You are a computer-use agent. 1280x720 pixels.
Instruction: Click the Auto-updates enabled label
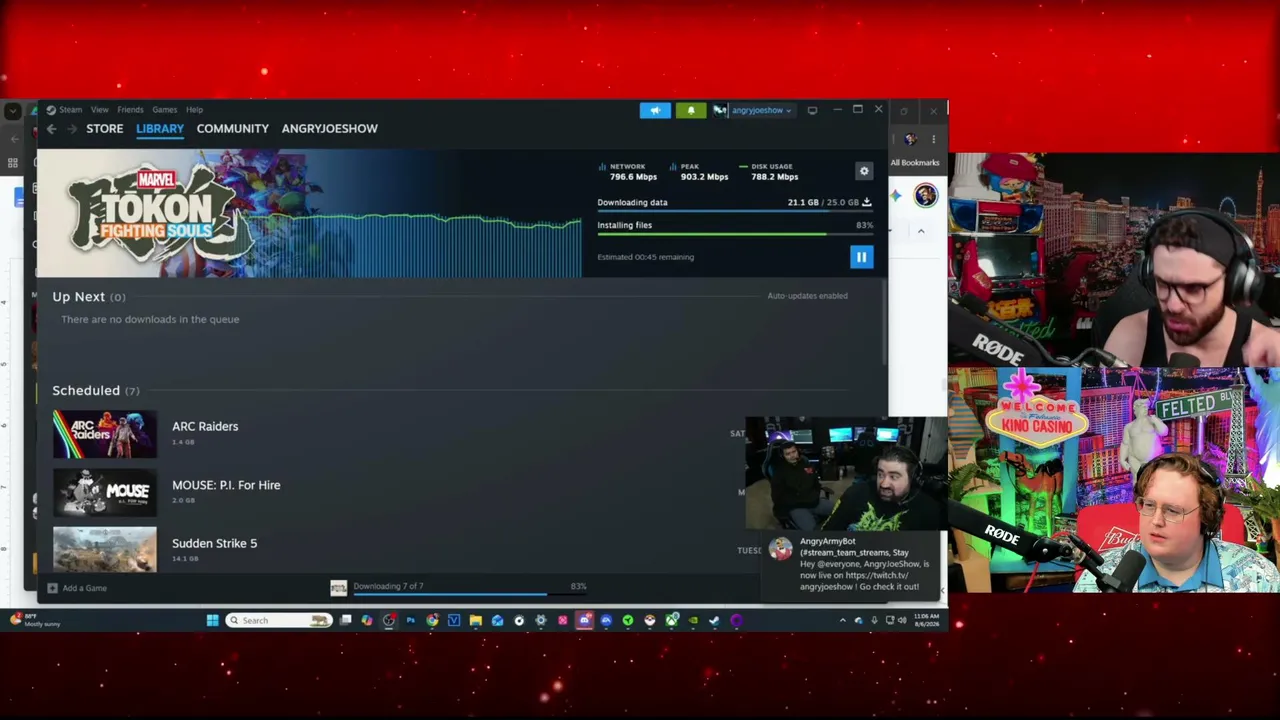coord(807,296)
